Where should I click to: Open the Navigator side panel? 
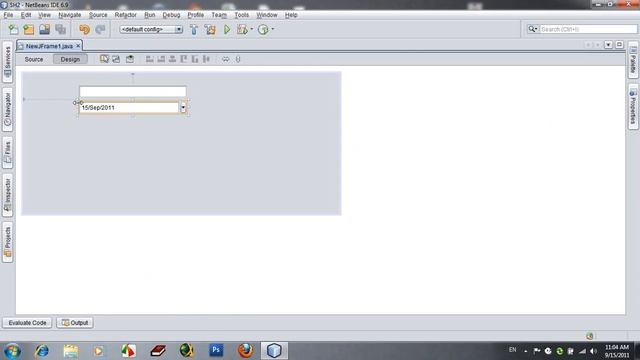click(7, 109)
